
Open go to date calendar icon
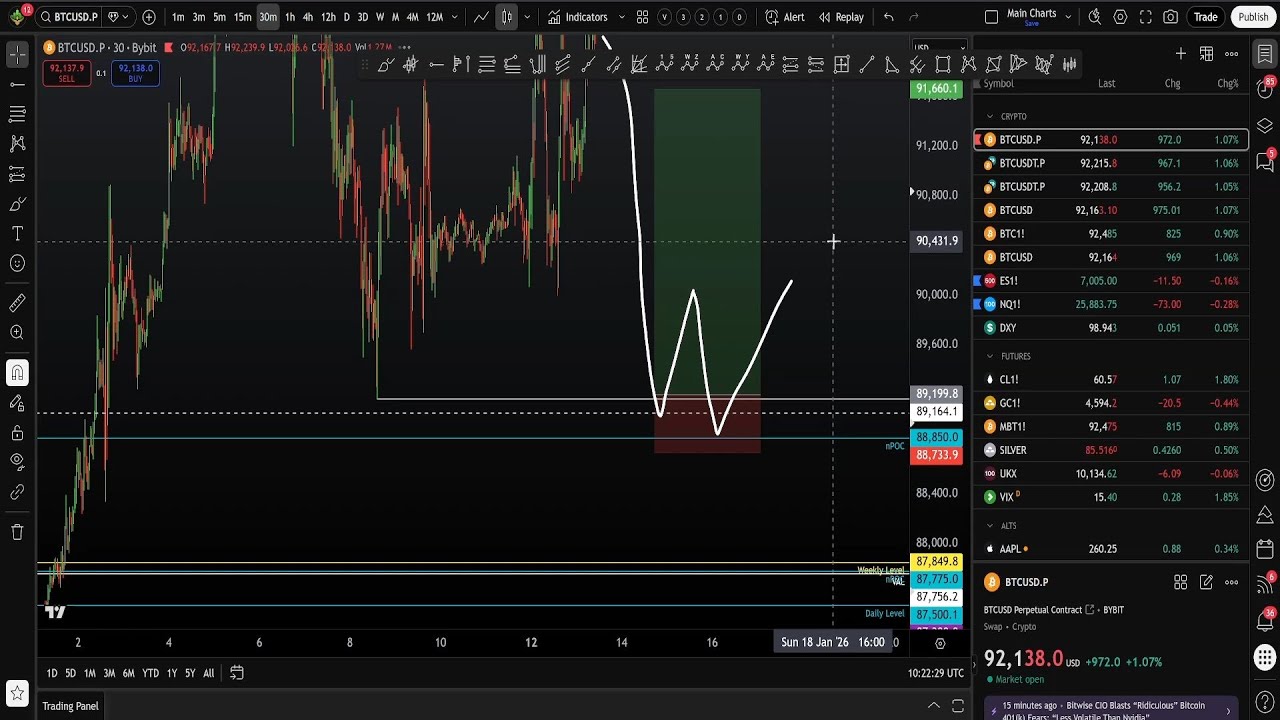[x=237, y=673]
